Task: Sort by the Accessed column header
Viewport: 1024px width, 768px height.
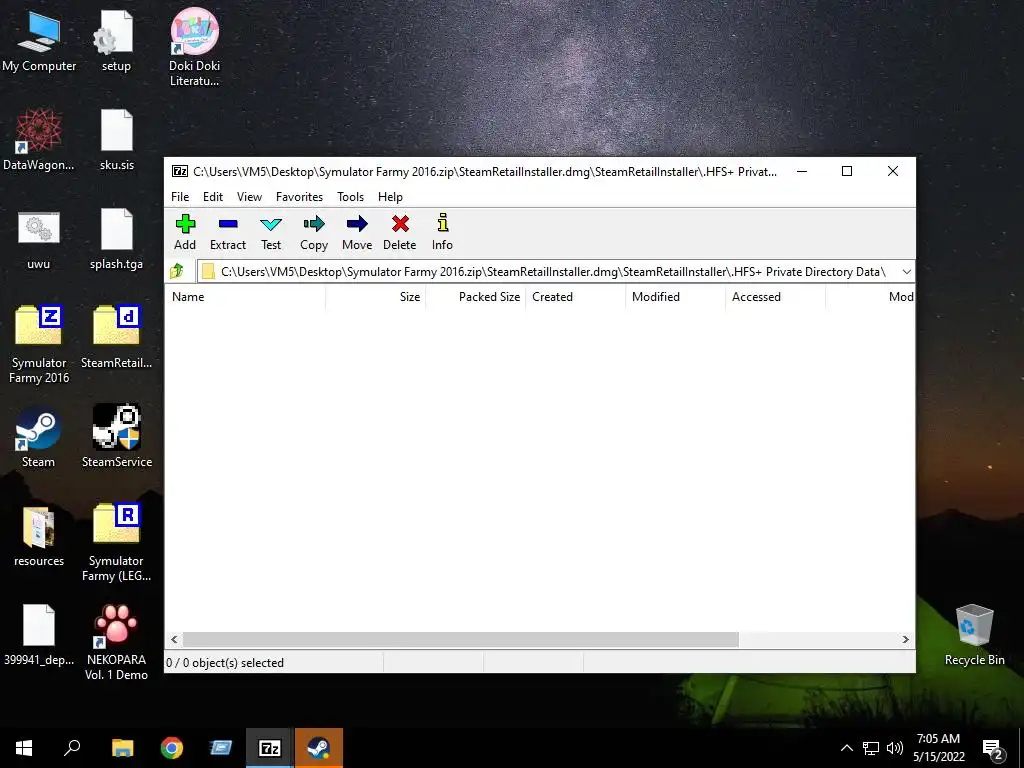Action: pyautogui.click(x=775, y=296)
